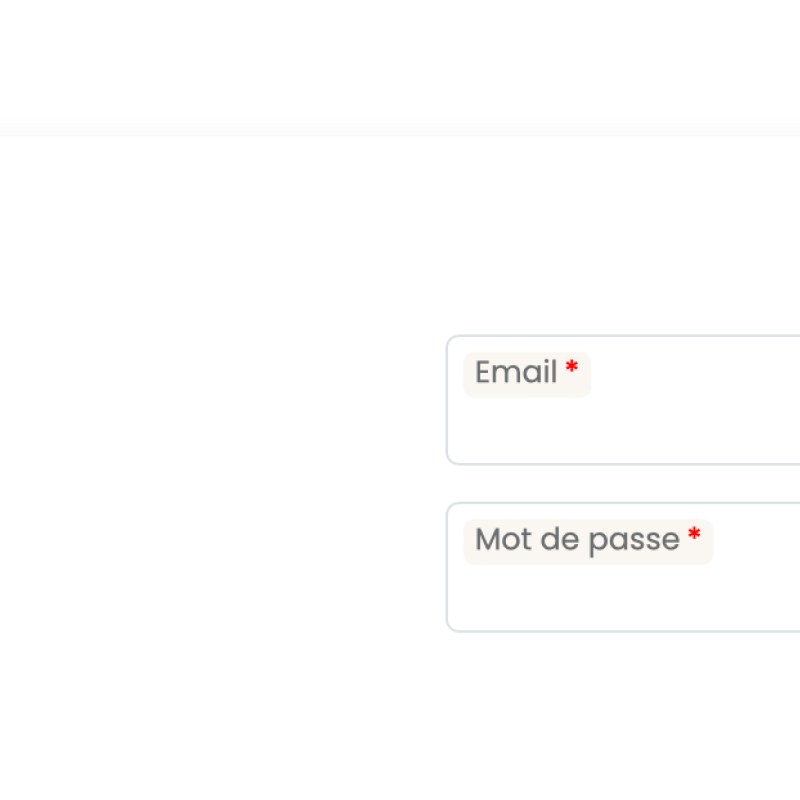Click the blank white header bar

[400, 65]
